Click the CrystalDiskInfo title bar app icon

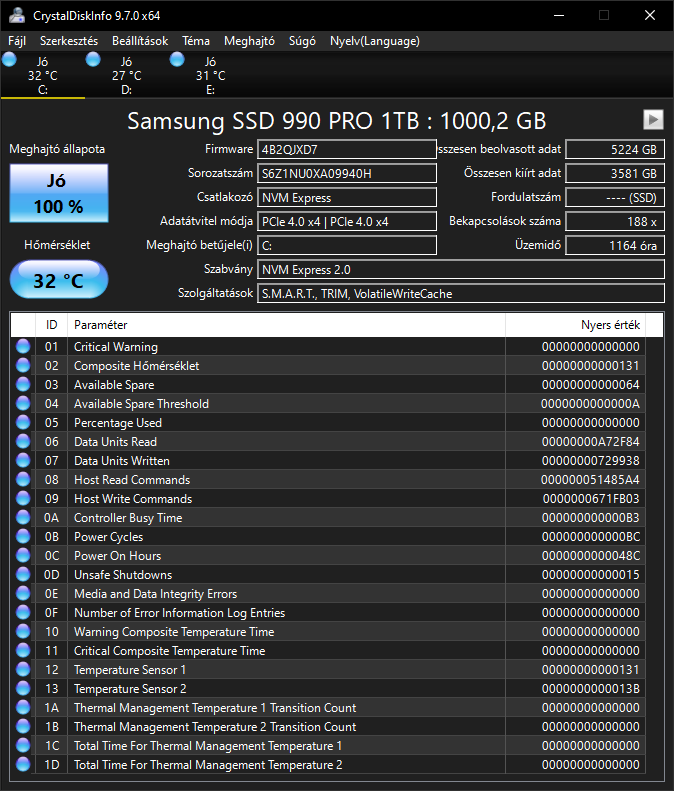point(17,15)
